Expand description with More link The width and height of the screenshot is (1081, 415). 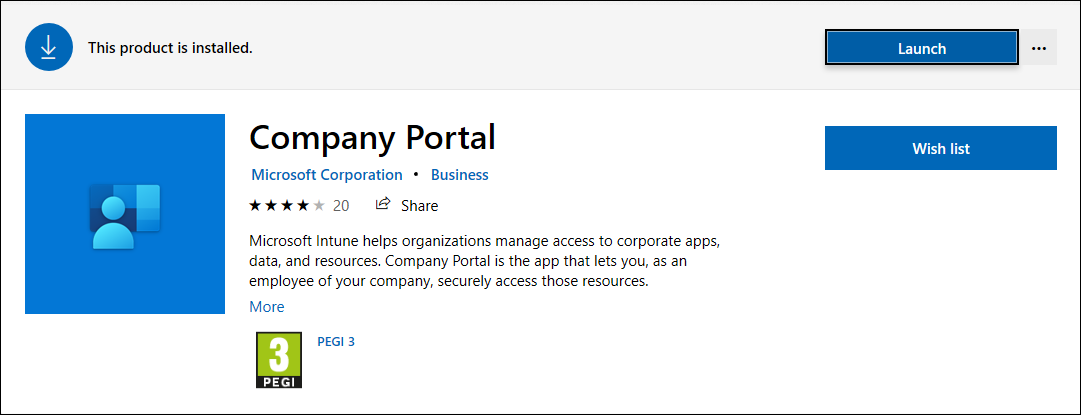267,307
